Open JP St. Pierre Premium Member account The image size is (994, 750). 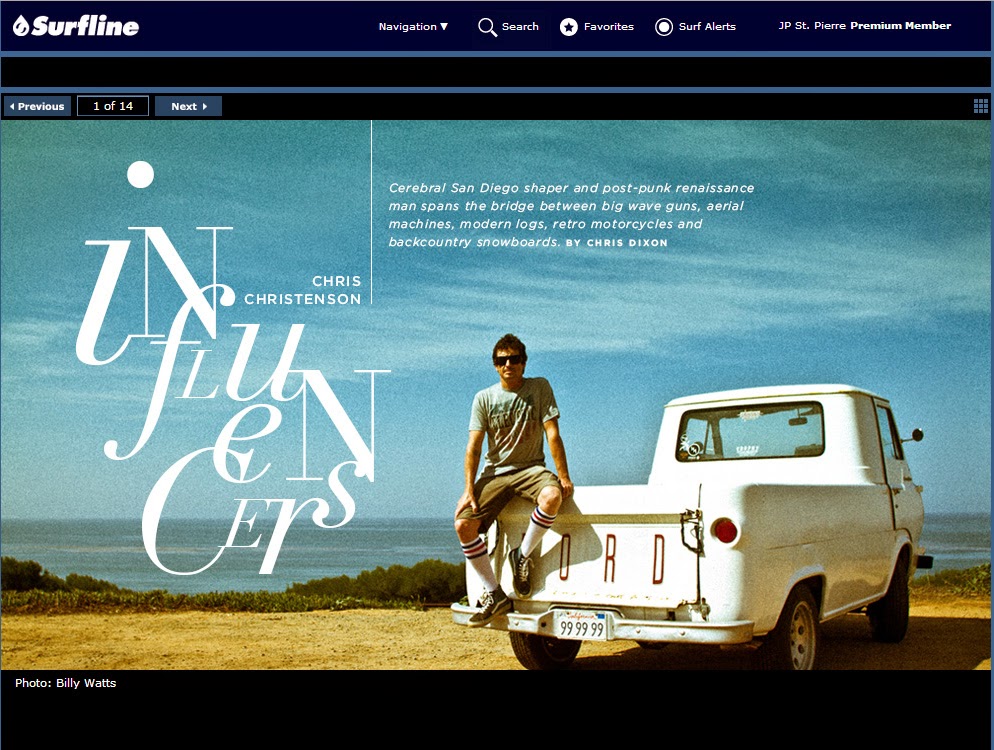865,26
